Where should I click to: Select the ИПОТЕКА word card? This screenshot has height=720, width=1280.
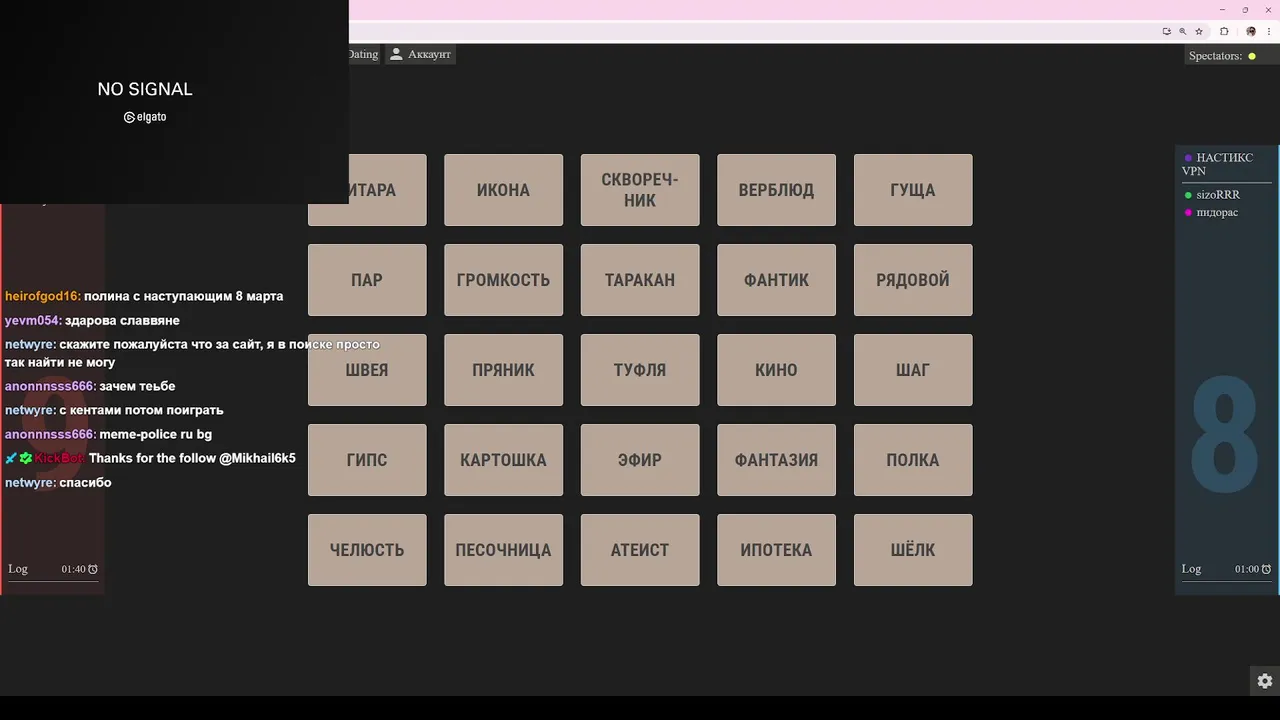pos(776,550)
